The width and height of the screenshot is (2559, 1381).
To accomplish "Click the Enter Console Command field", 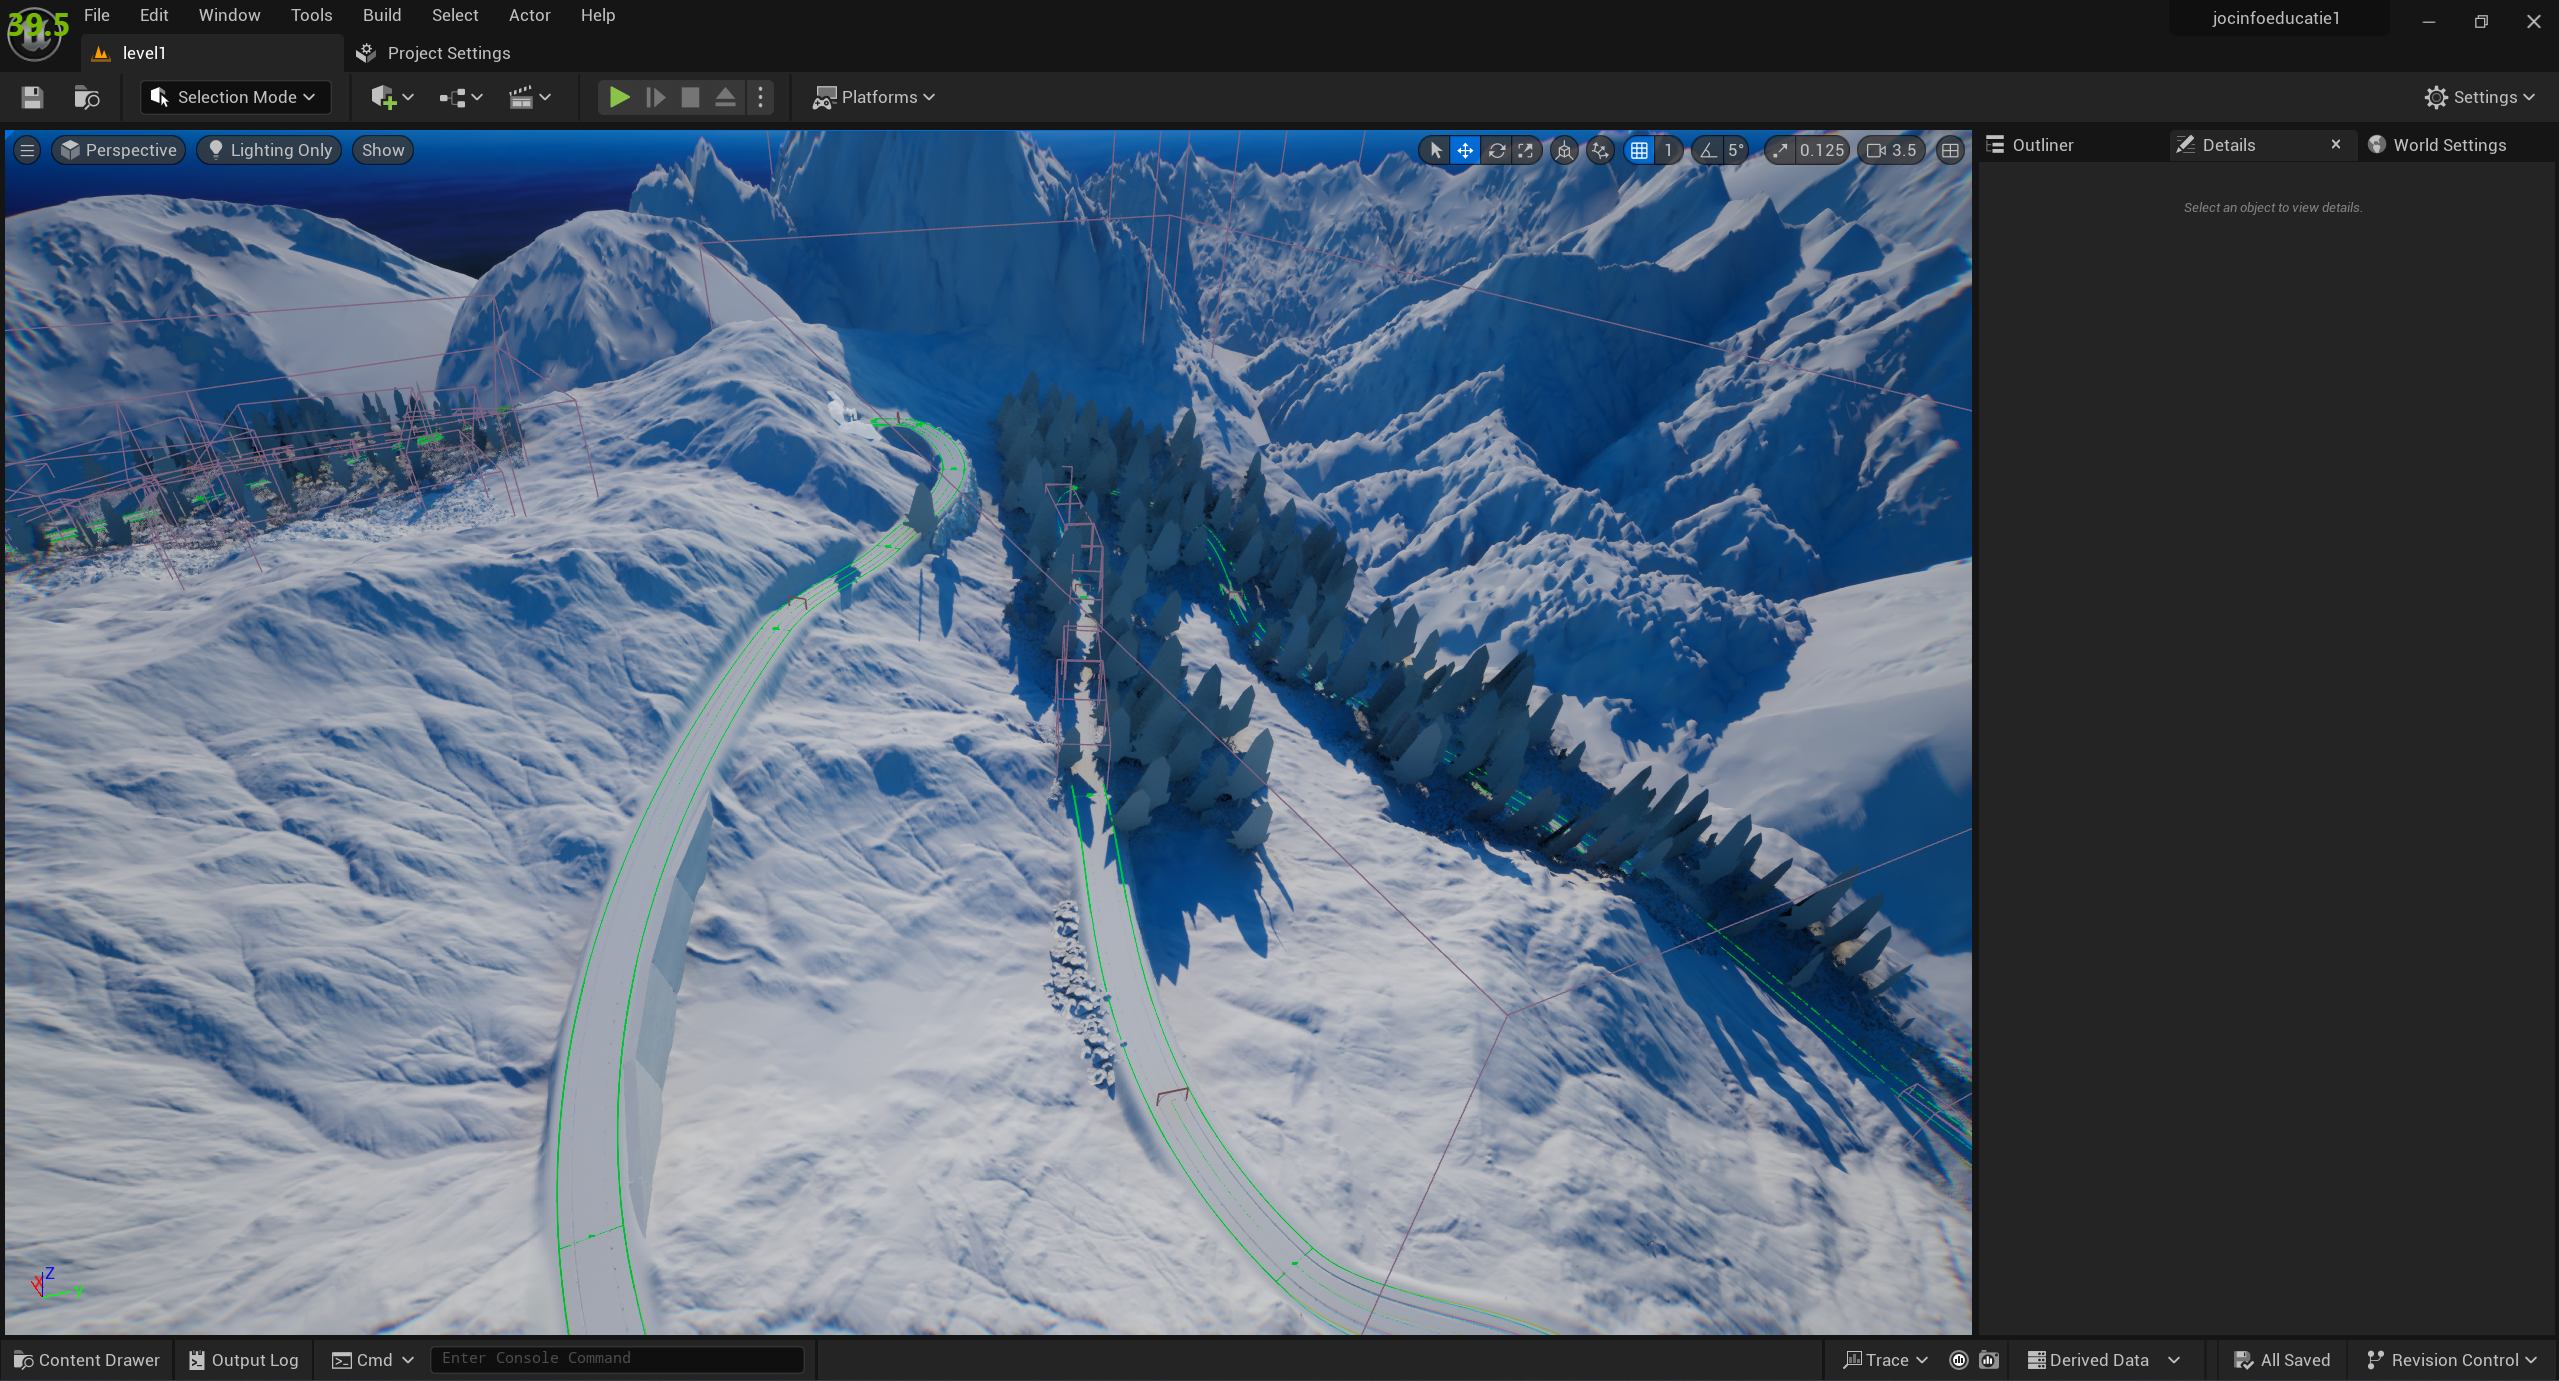I will (x=616, y=1359).
